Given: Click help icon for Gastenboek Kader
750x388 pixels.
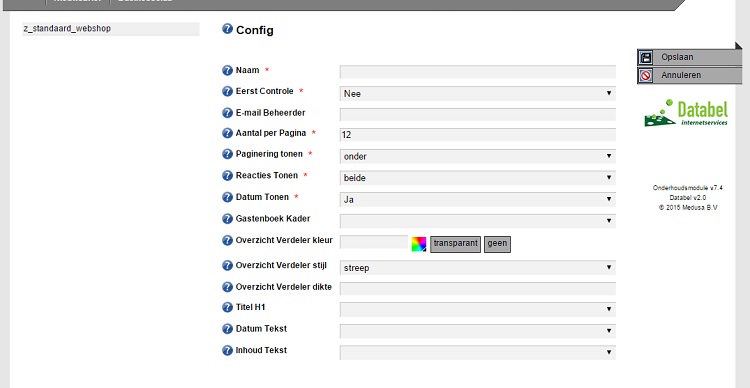Looking at the screenshot, I should click(x=227, y=219).
